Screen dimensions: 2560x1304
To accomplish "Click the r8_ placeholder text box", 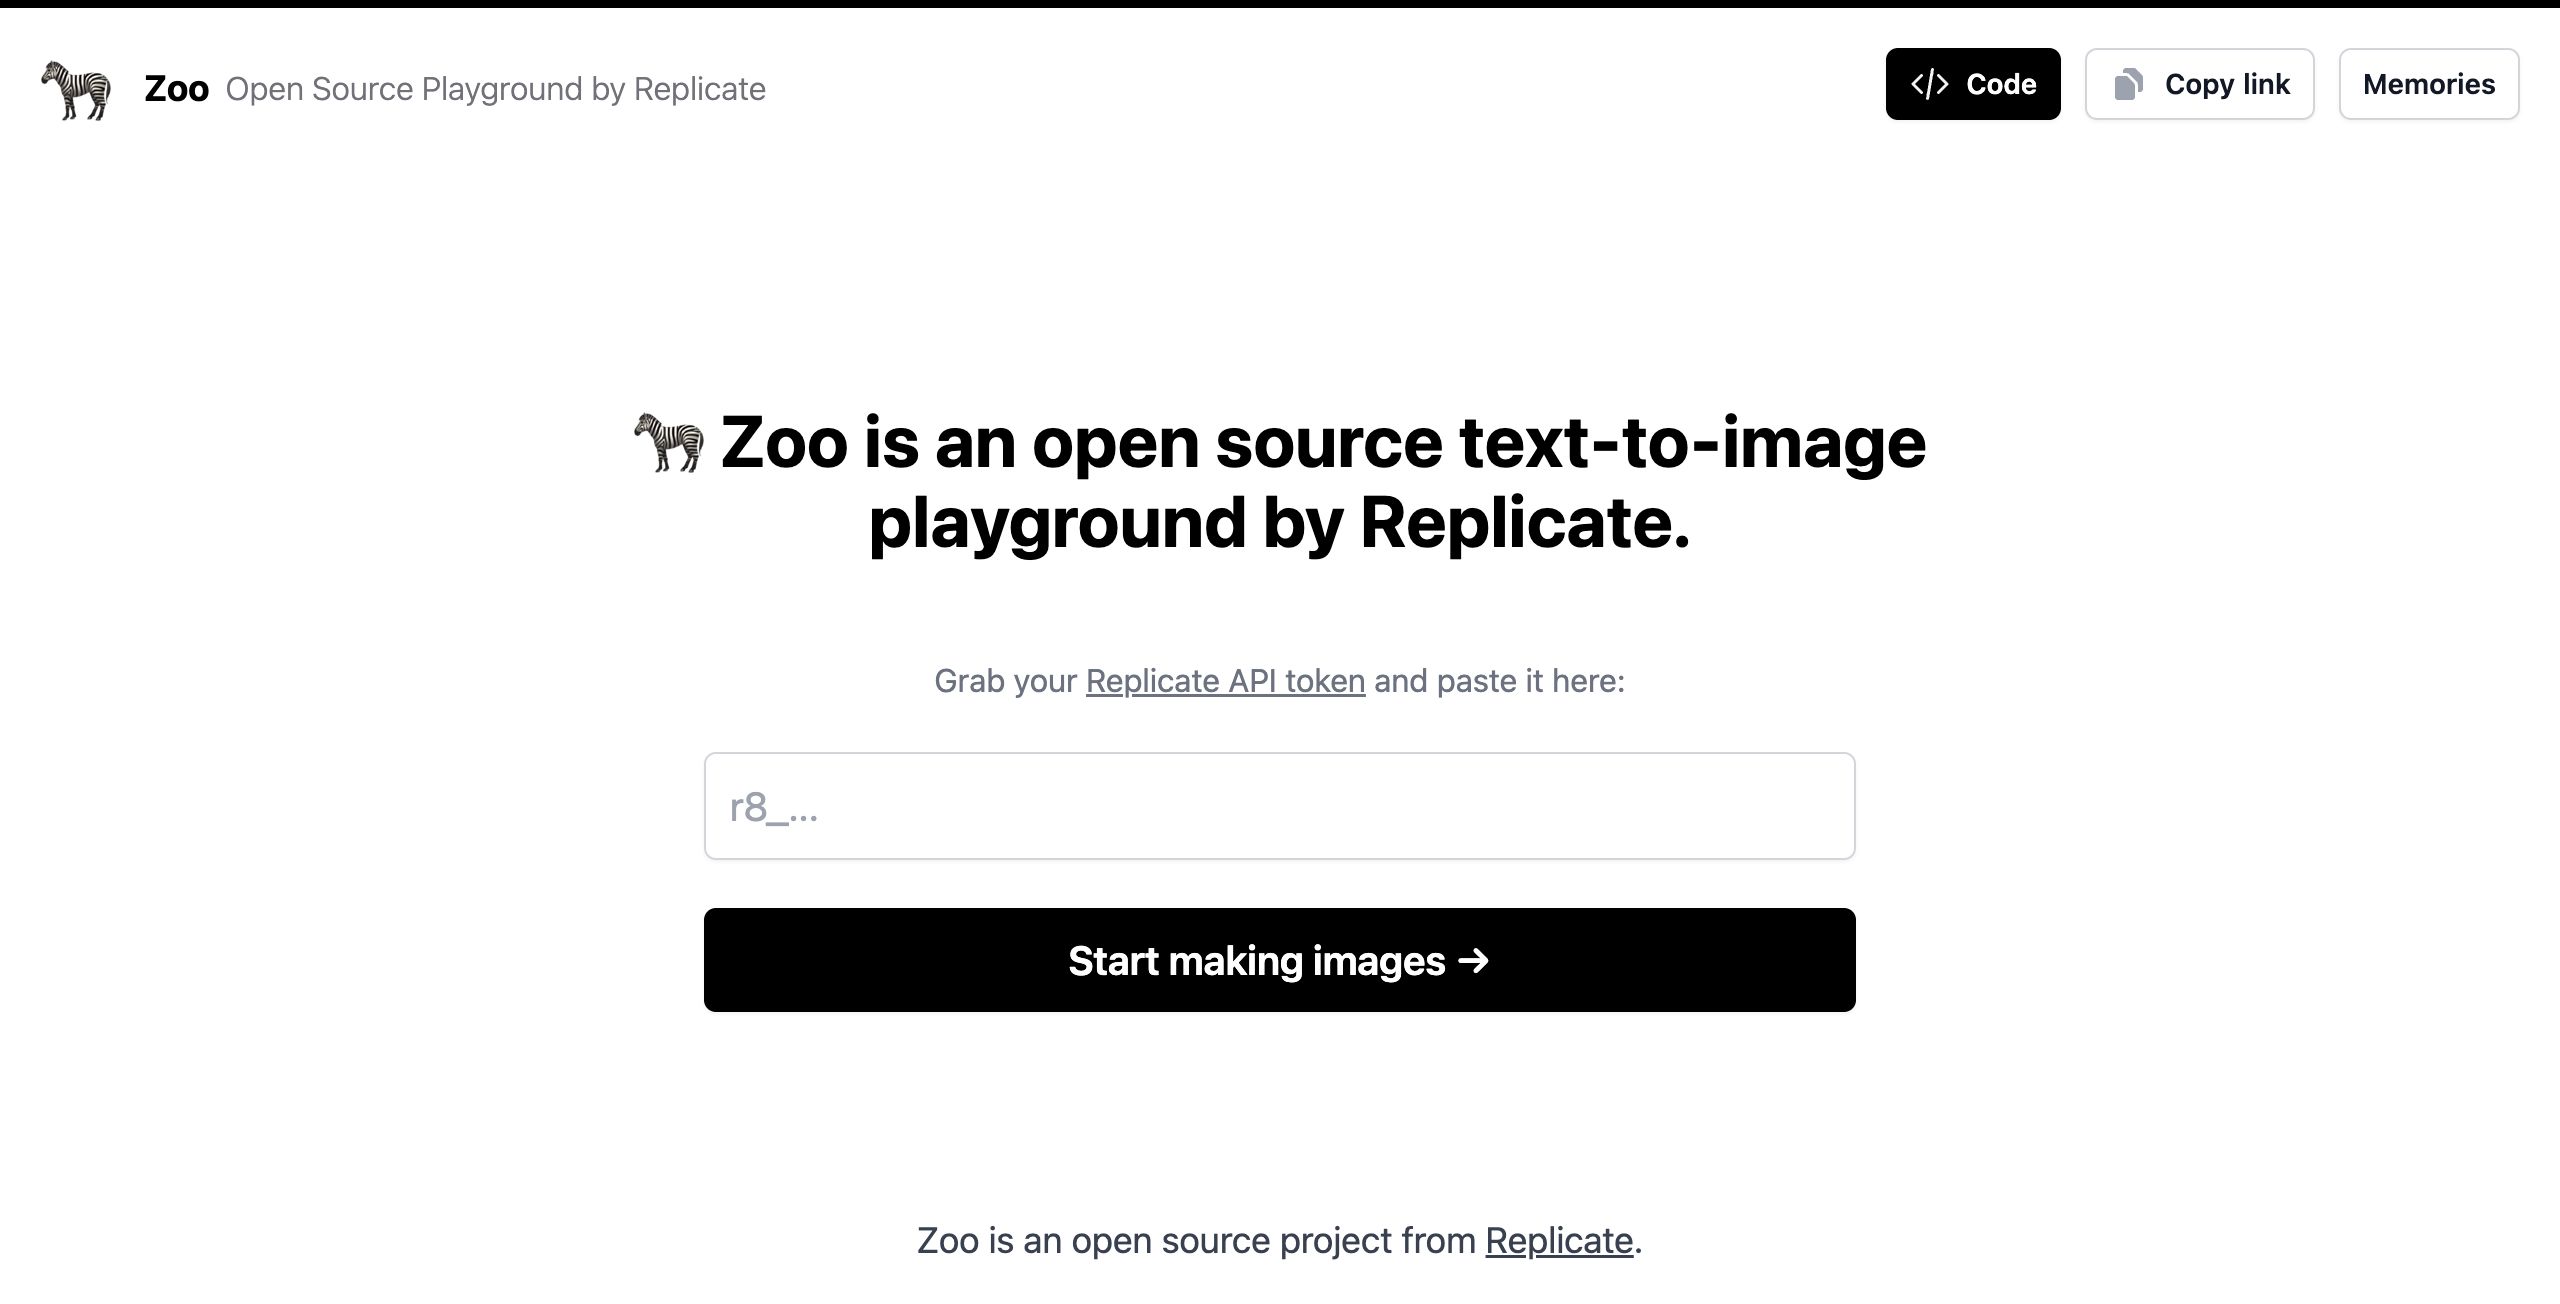I will tap(1280, 806).
